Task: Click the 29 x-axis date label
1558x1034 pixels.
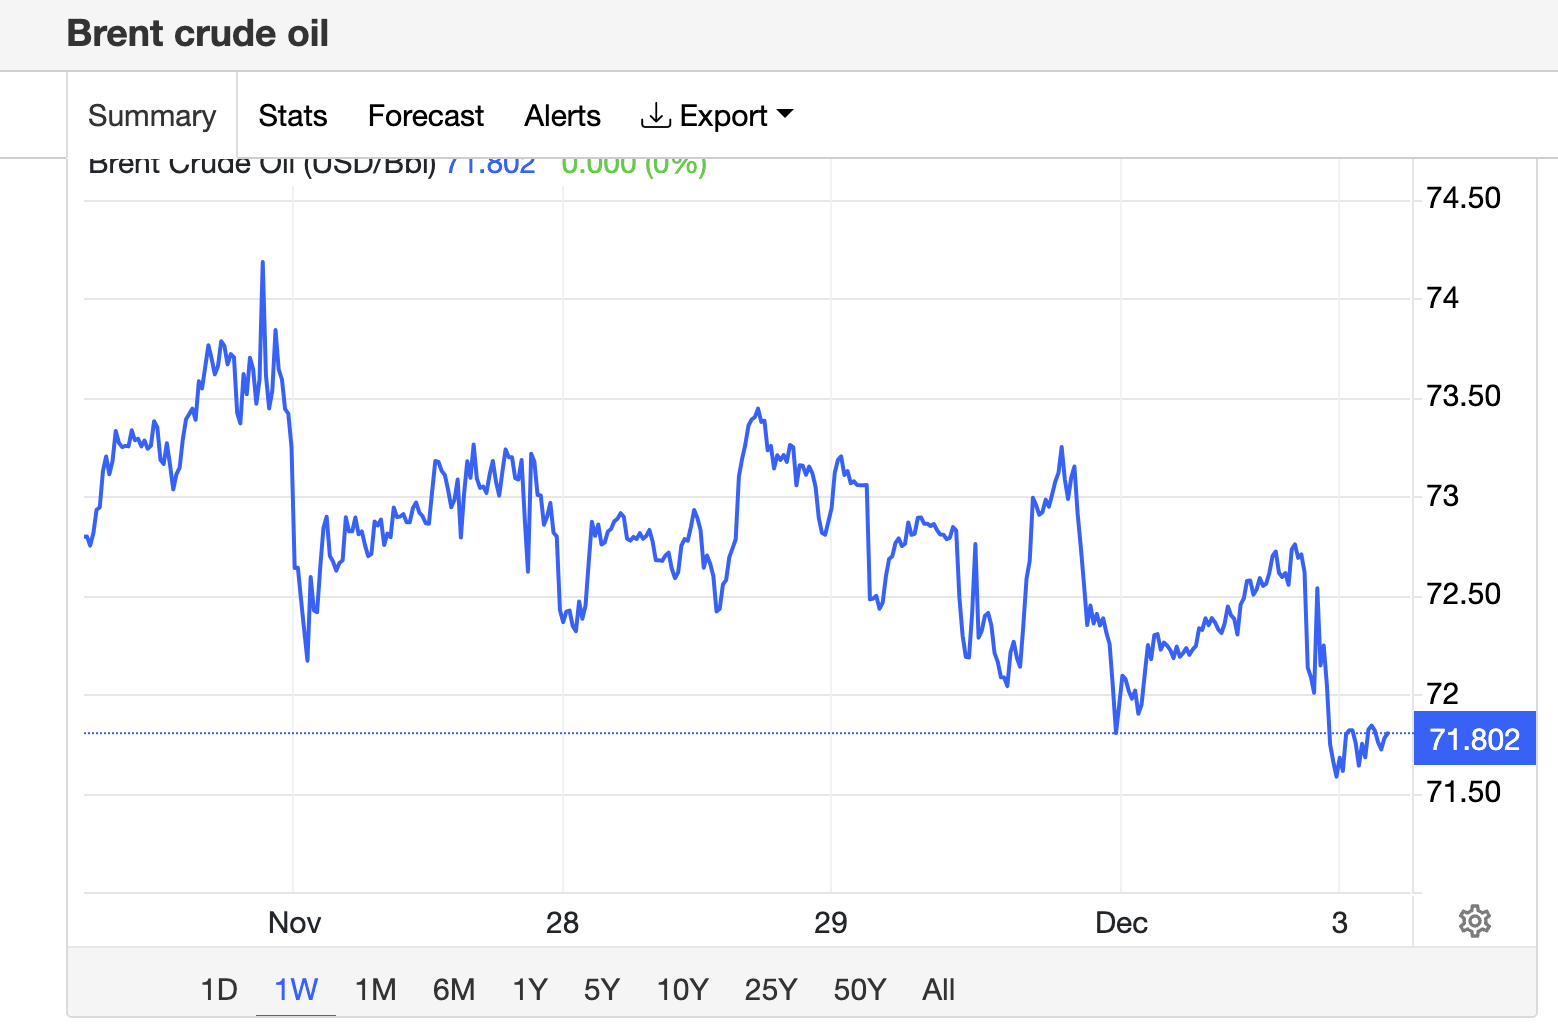Action: pyautogui.click(x=830, y=922)
